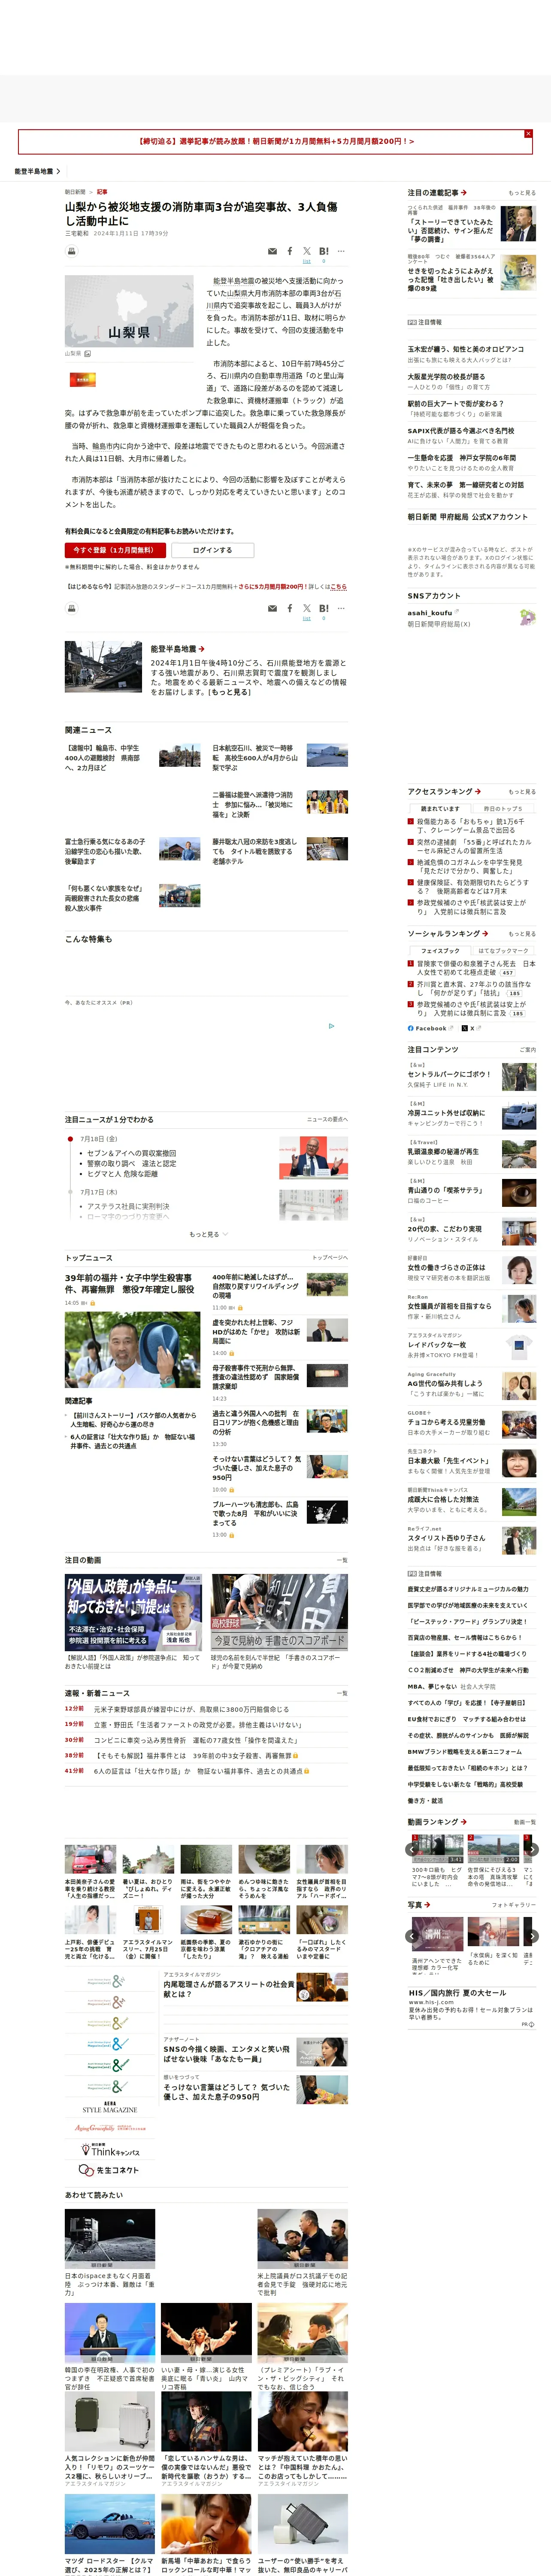The height and width of the screenshot is (2576, 551).
Task: Click the lower X share icon
Action: [x=307, y=608]
